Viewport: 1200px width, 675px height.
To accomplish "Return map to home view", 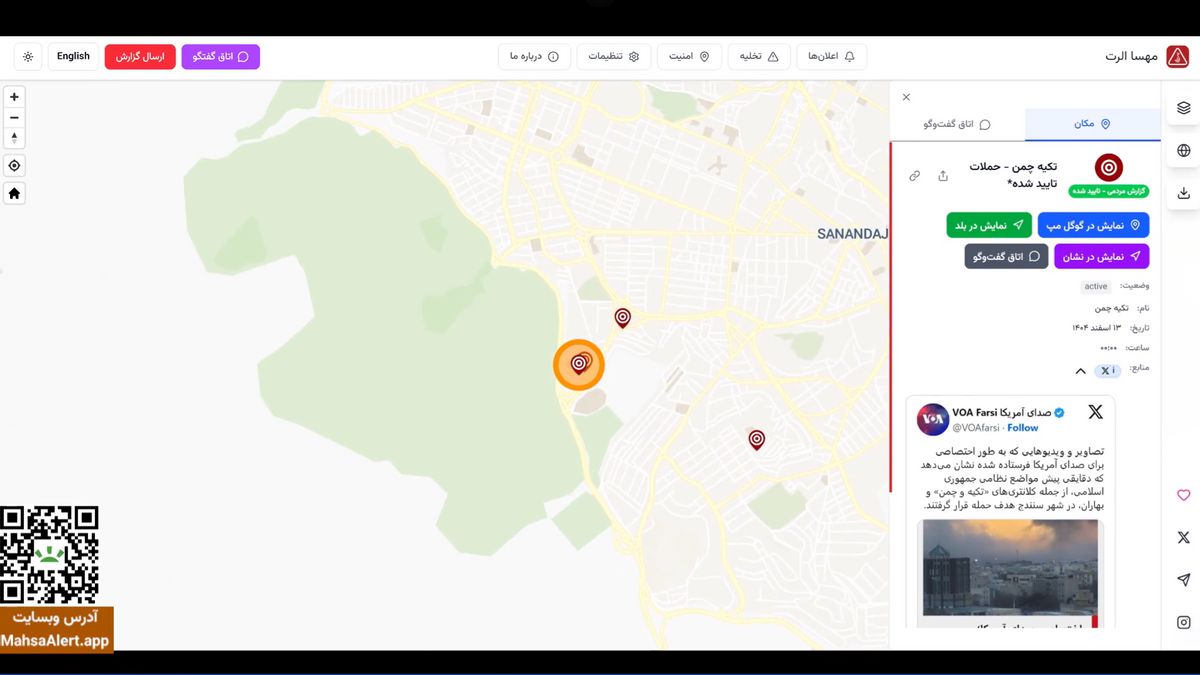I will [x=14, y=194].
